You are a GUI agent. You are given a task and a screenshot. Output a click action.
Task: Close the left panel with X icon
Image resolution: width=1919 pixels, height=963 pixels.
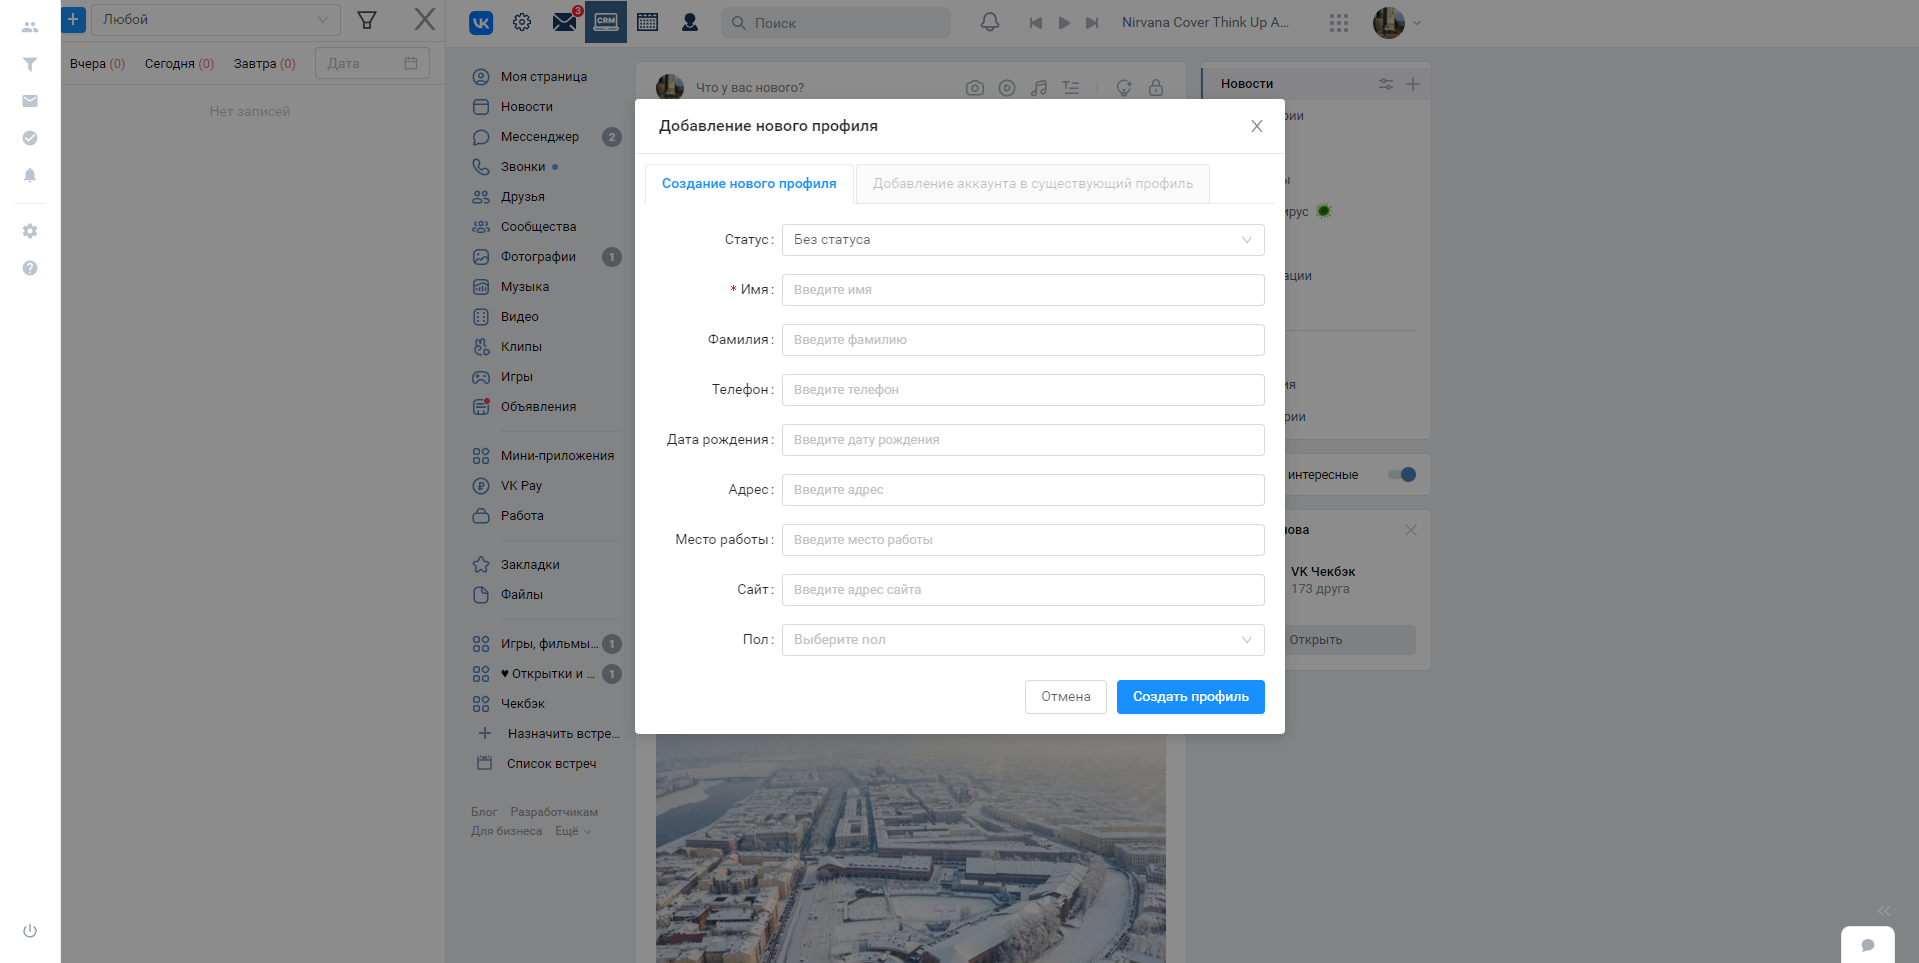coord(425,19)
